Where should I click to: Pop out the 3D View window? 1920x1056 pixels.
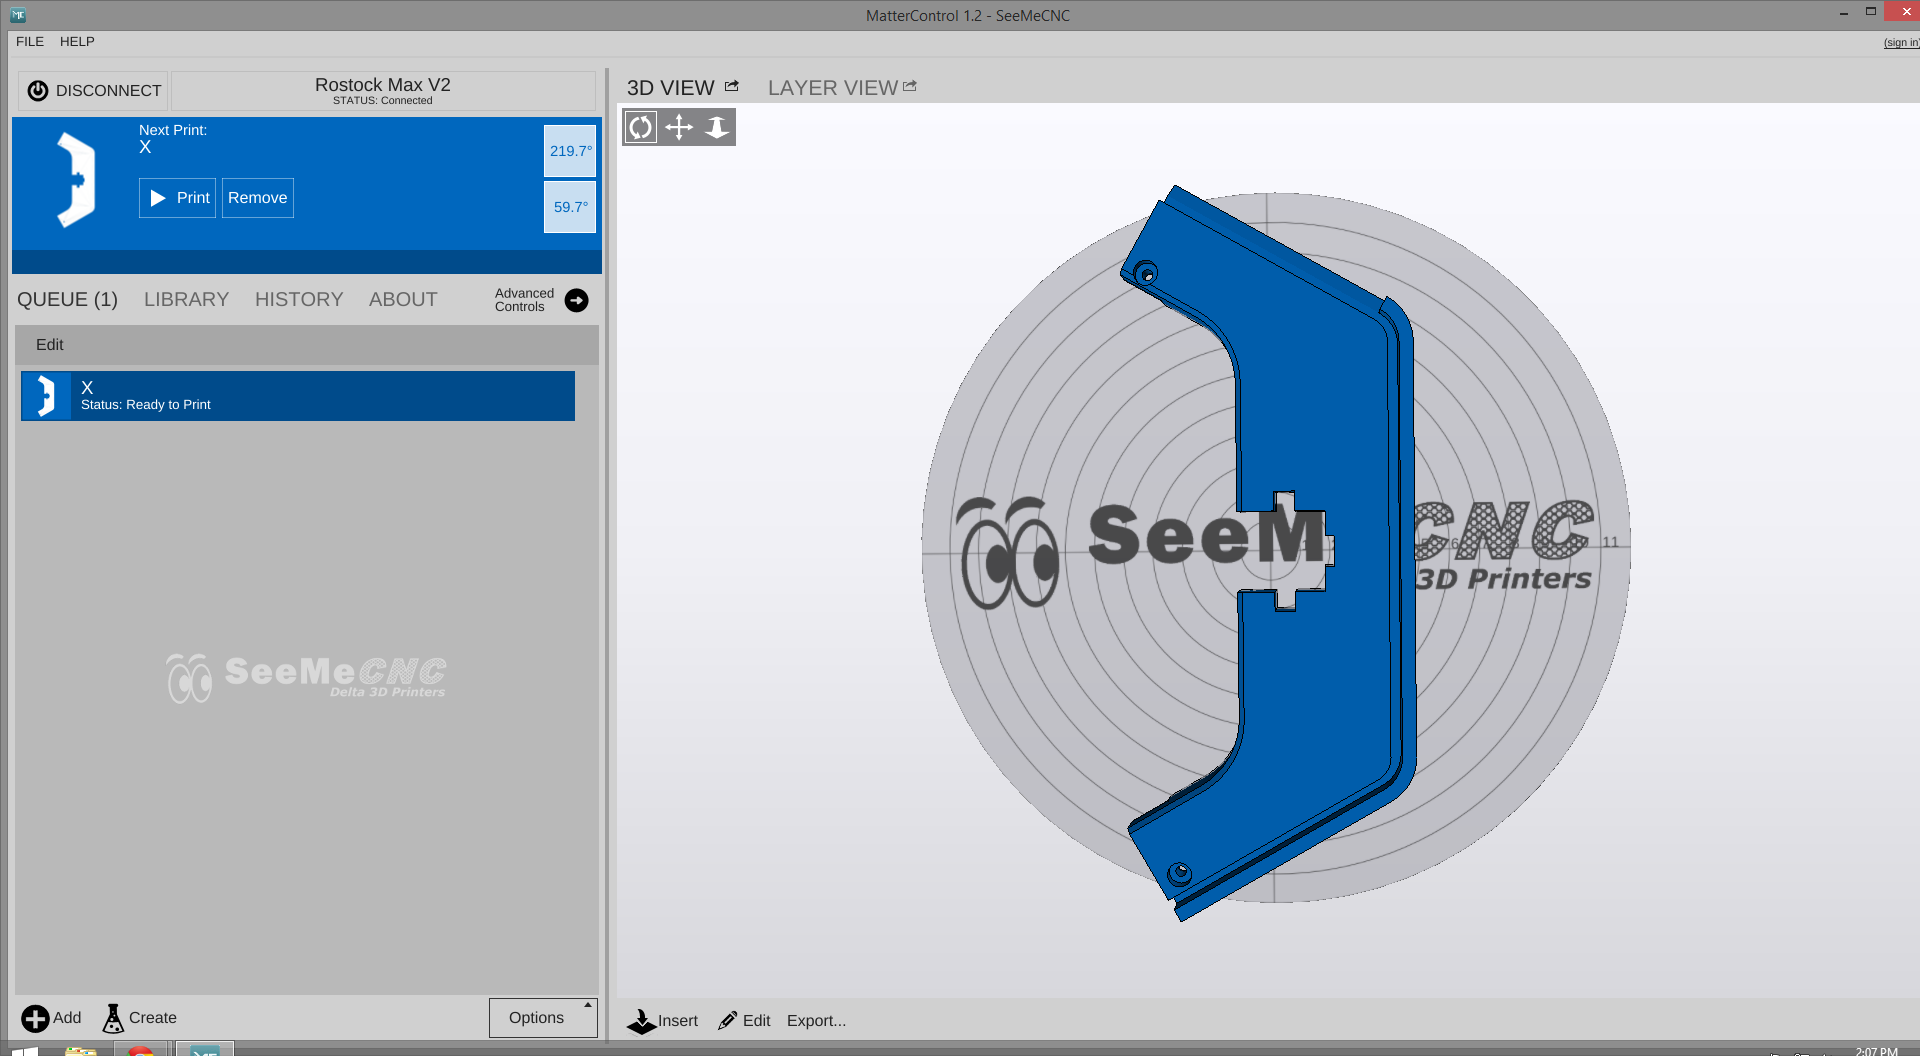[x=732, y=87]
